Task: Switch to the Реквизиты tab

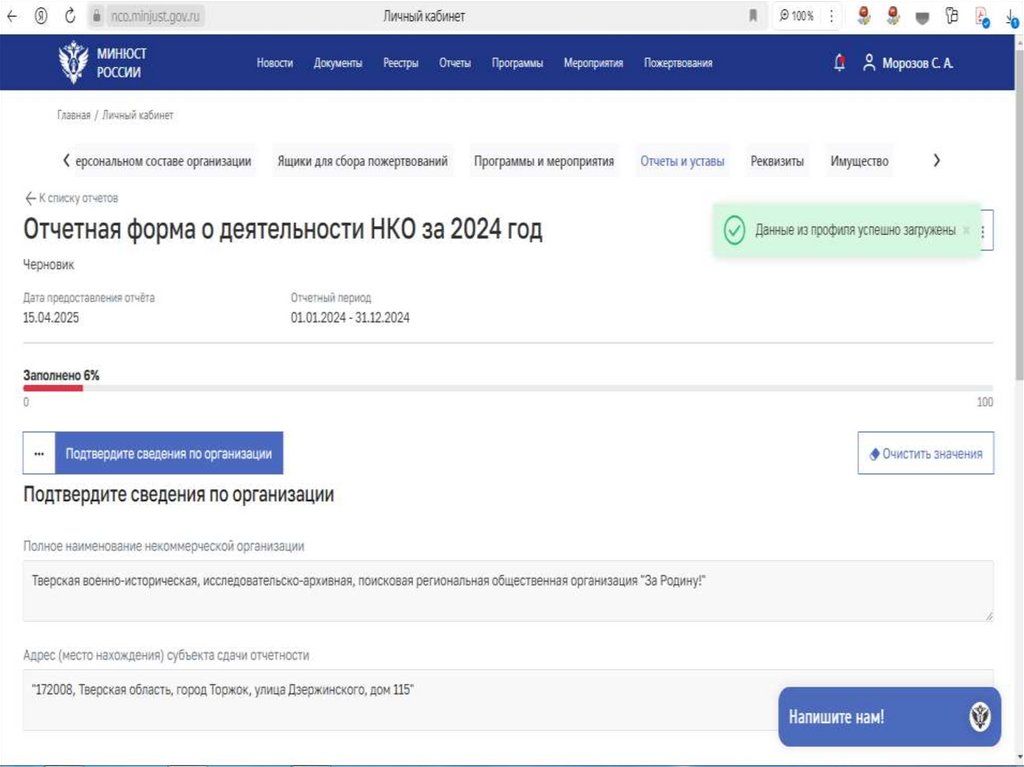Action: tap(777, 161)
